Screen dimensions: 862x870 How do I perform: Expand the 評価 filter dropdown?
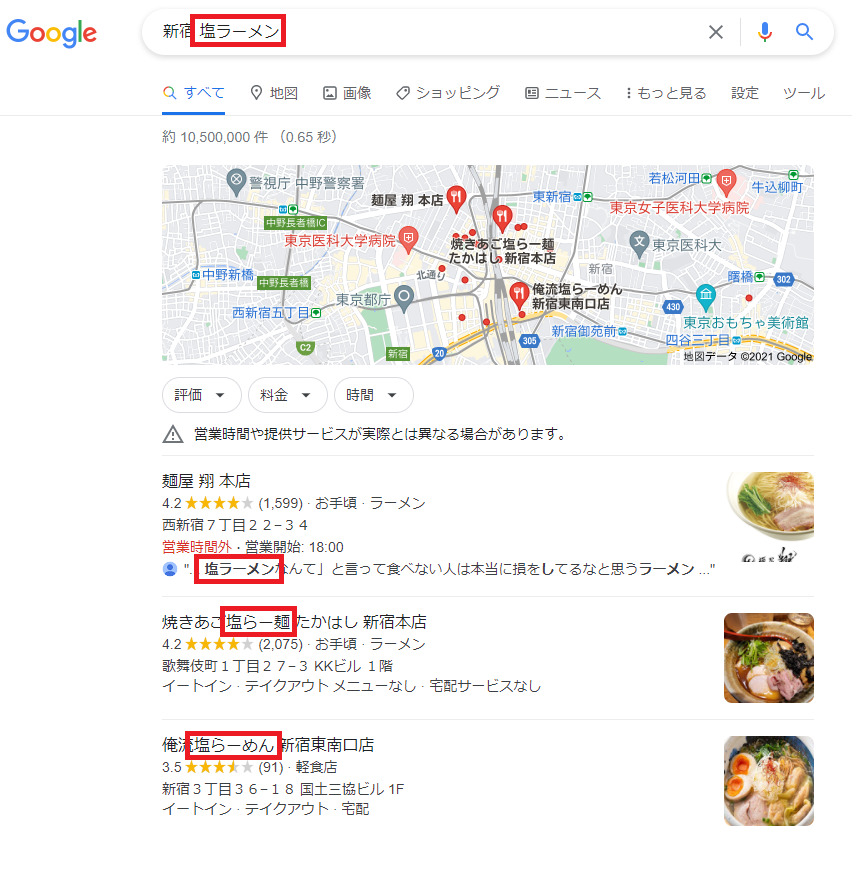tap(201, 395)
